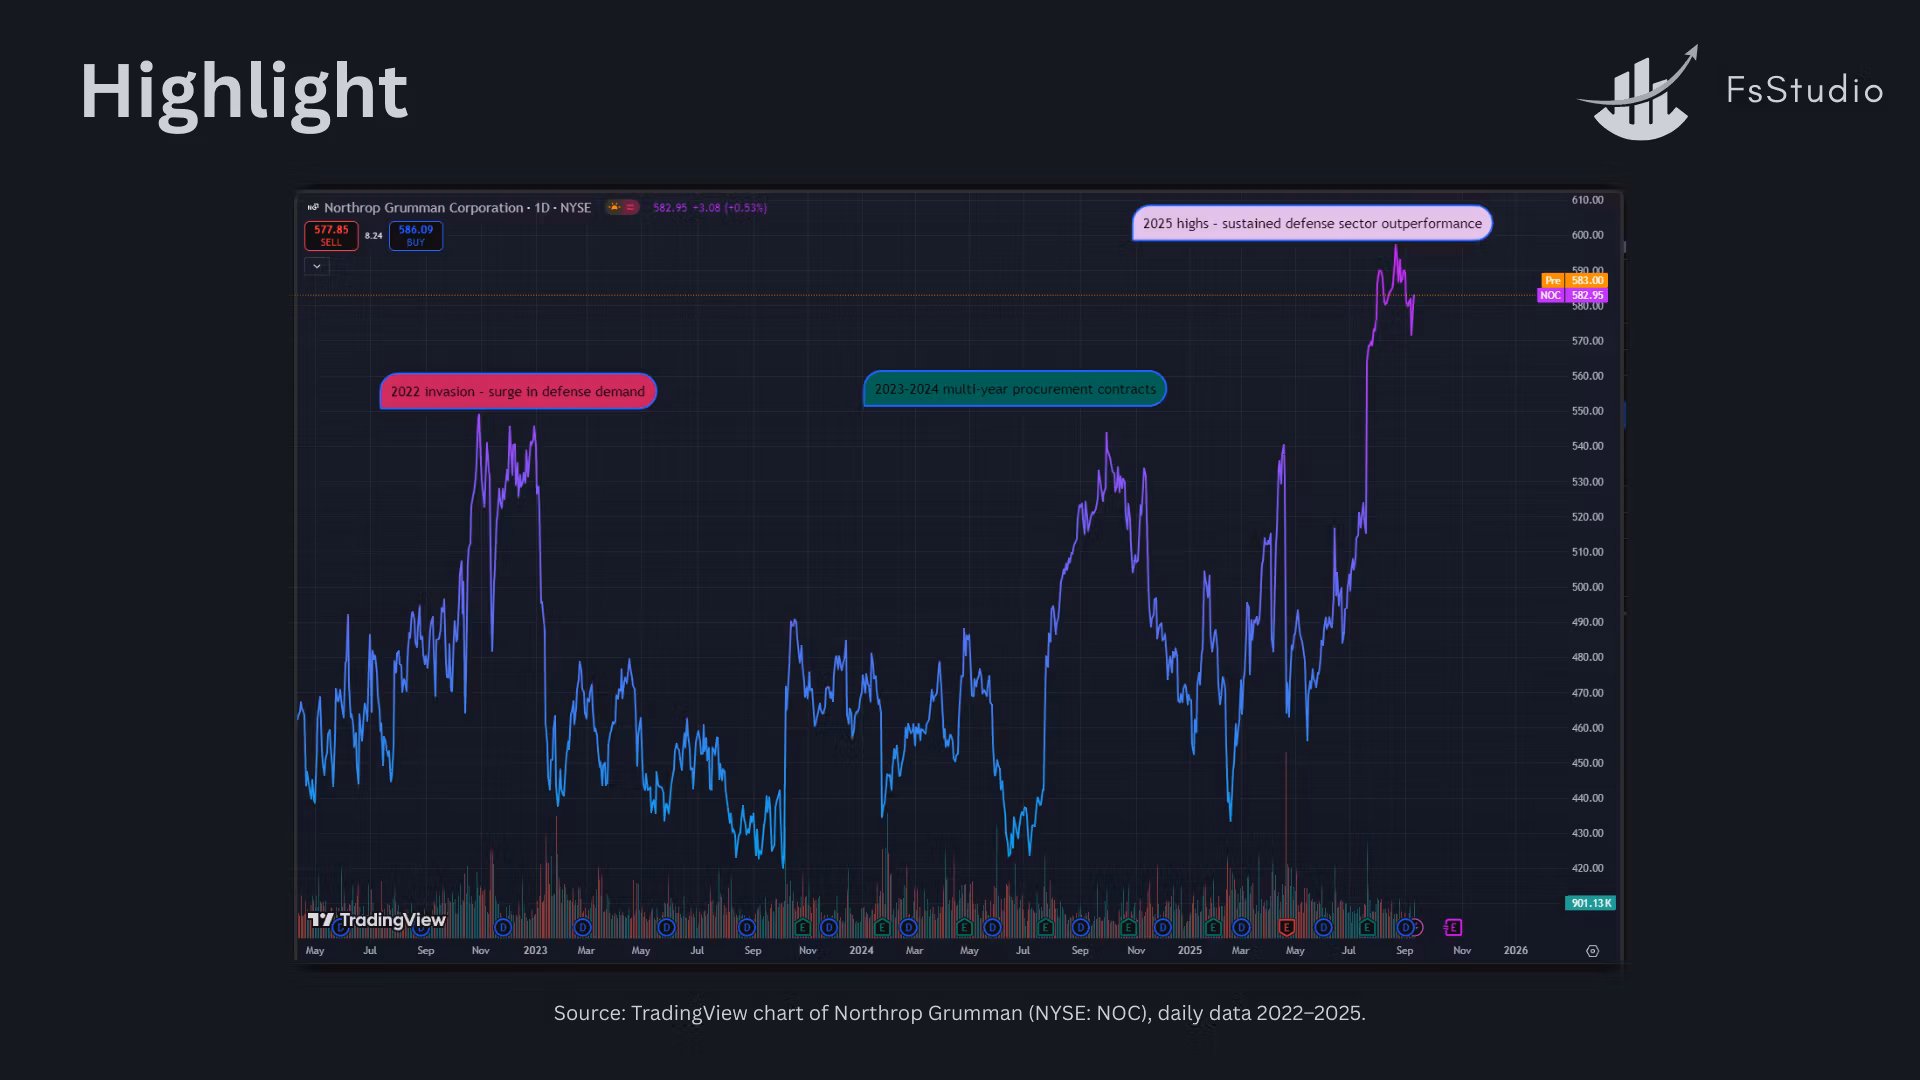Open the dividend marker for December 2024

[x=1162, y=928]
